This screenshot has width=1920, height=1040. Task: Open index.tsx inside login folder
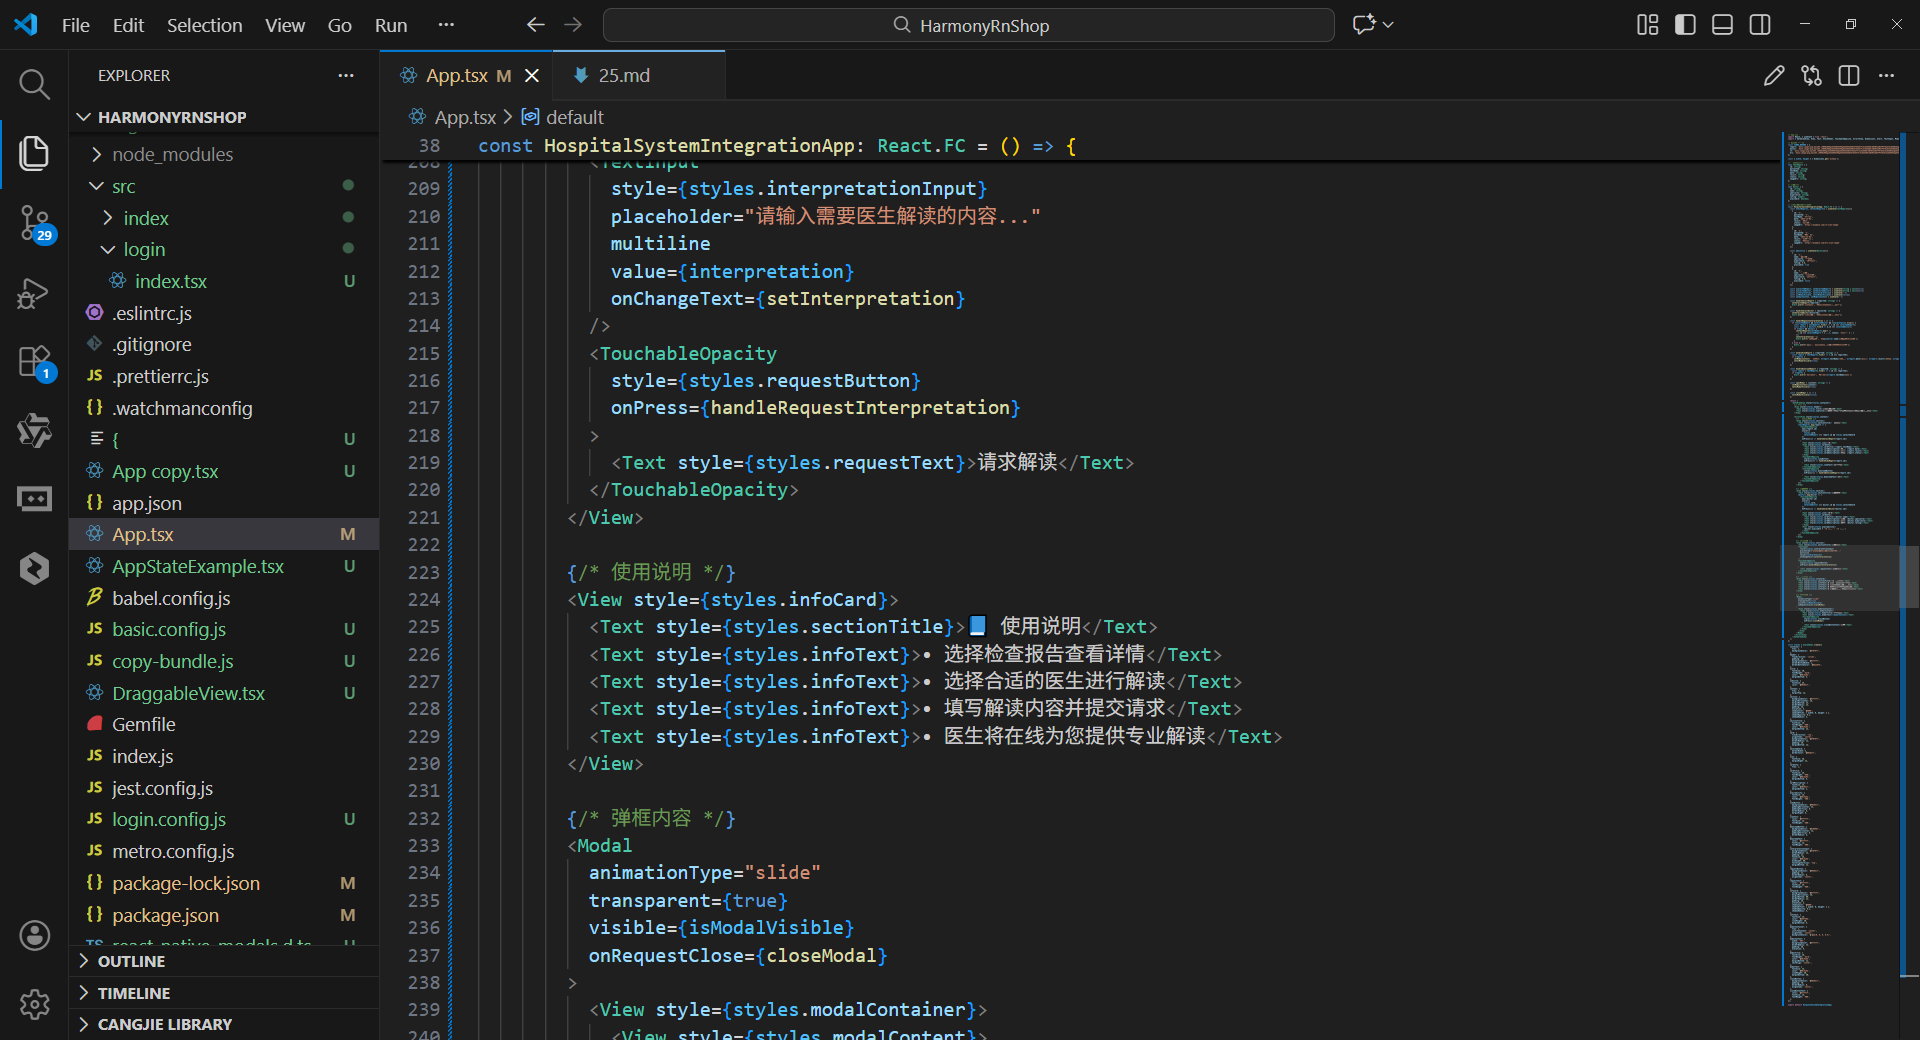tap(224, 281)
